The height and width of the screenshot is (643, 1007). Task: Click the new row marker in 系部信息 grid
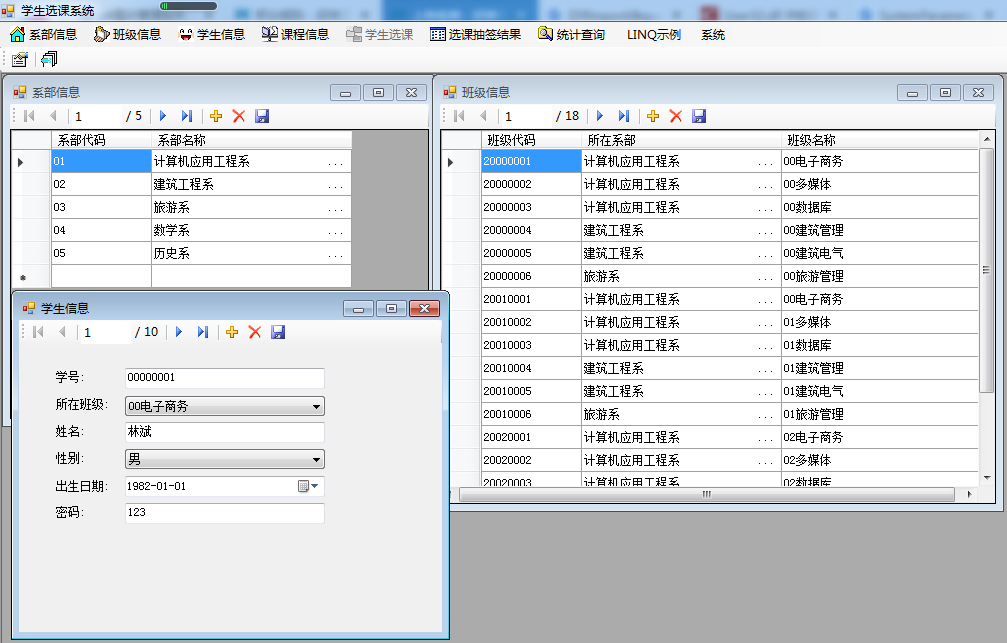coord(31,277)
